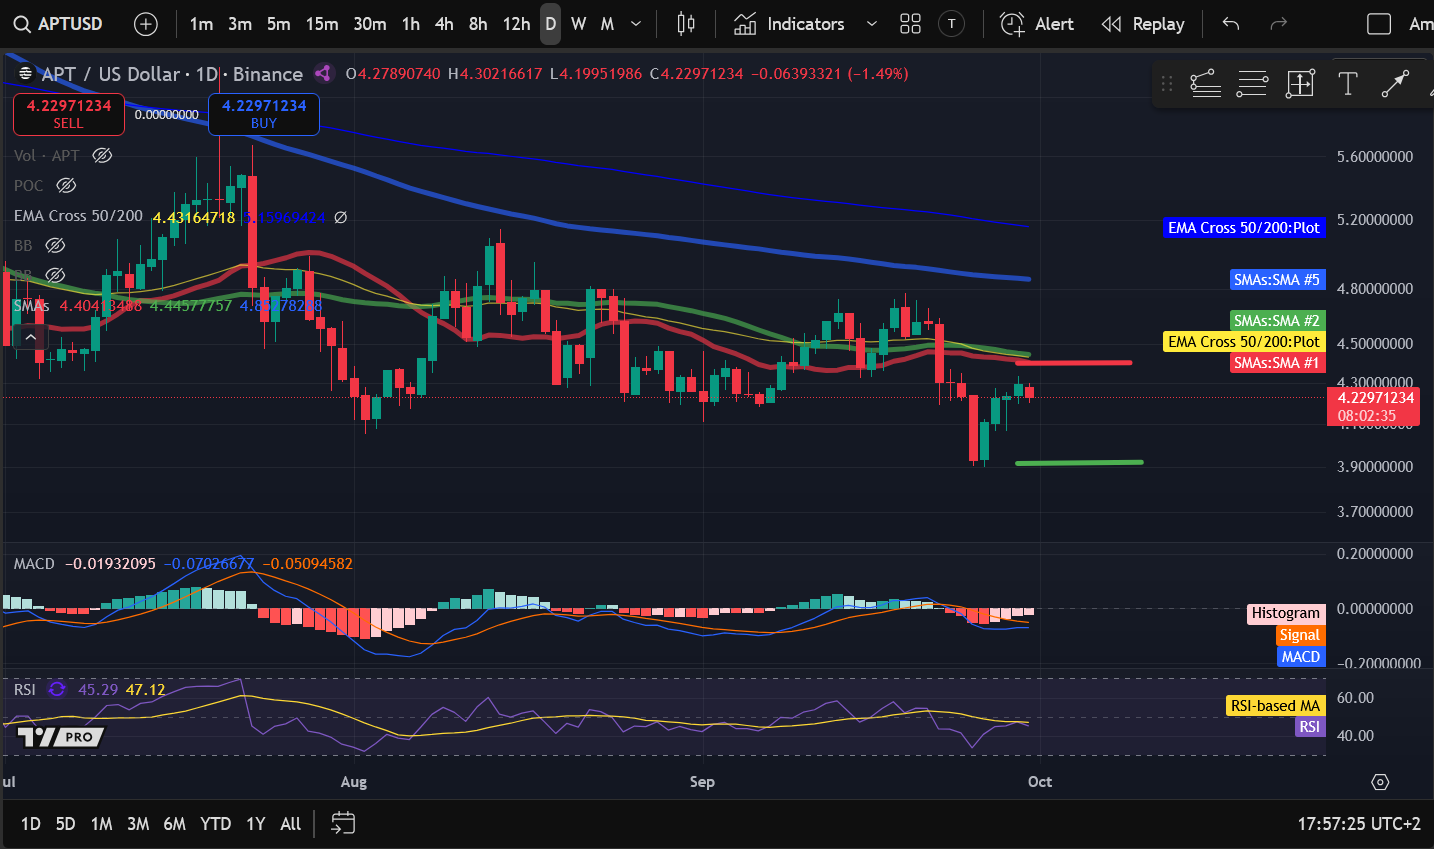Viewport: 1434px width, 849px height.
Task: Select the trend-based fib tool with angled line
Action: (1205, 84)
